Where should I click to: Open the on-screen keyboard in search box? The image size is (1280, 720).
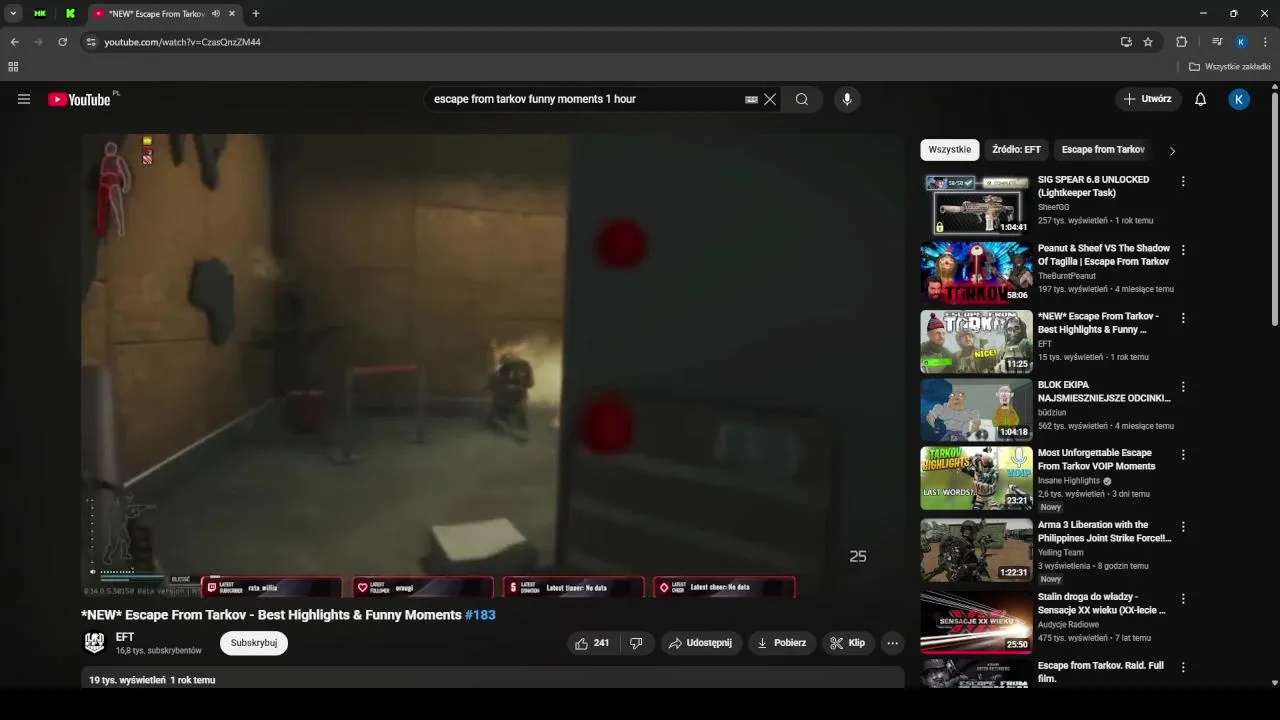click(x=752, y=99)
